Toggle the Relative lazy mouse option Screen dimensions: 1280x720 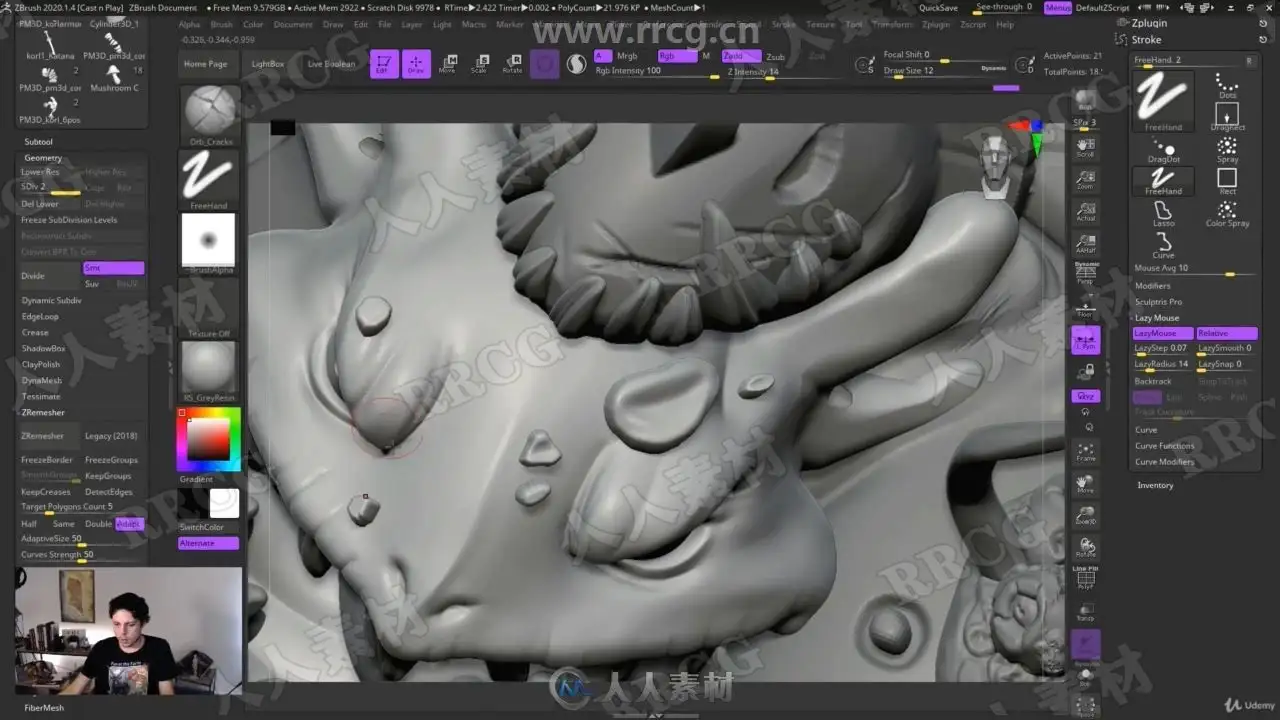[1226, 333]
